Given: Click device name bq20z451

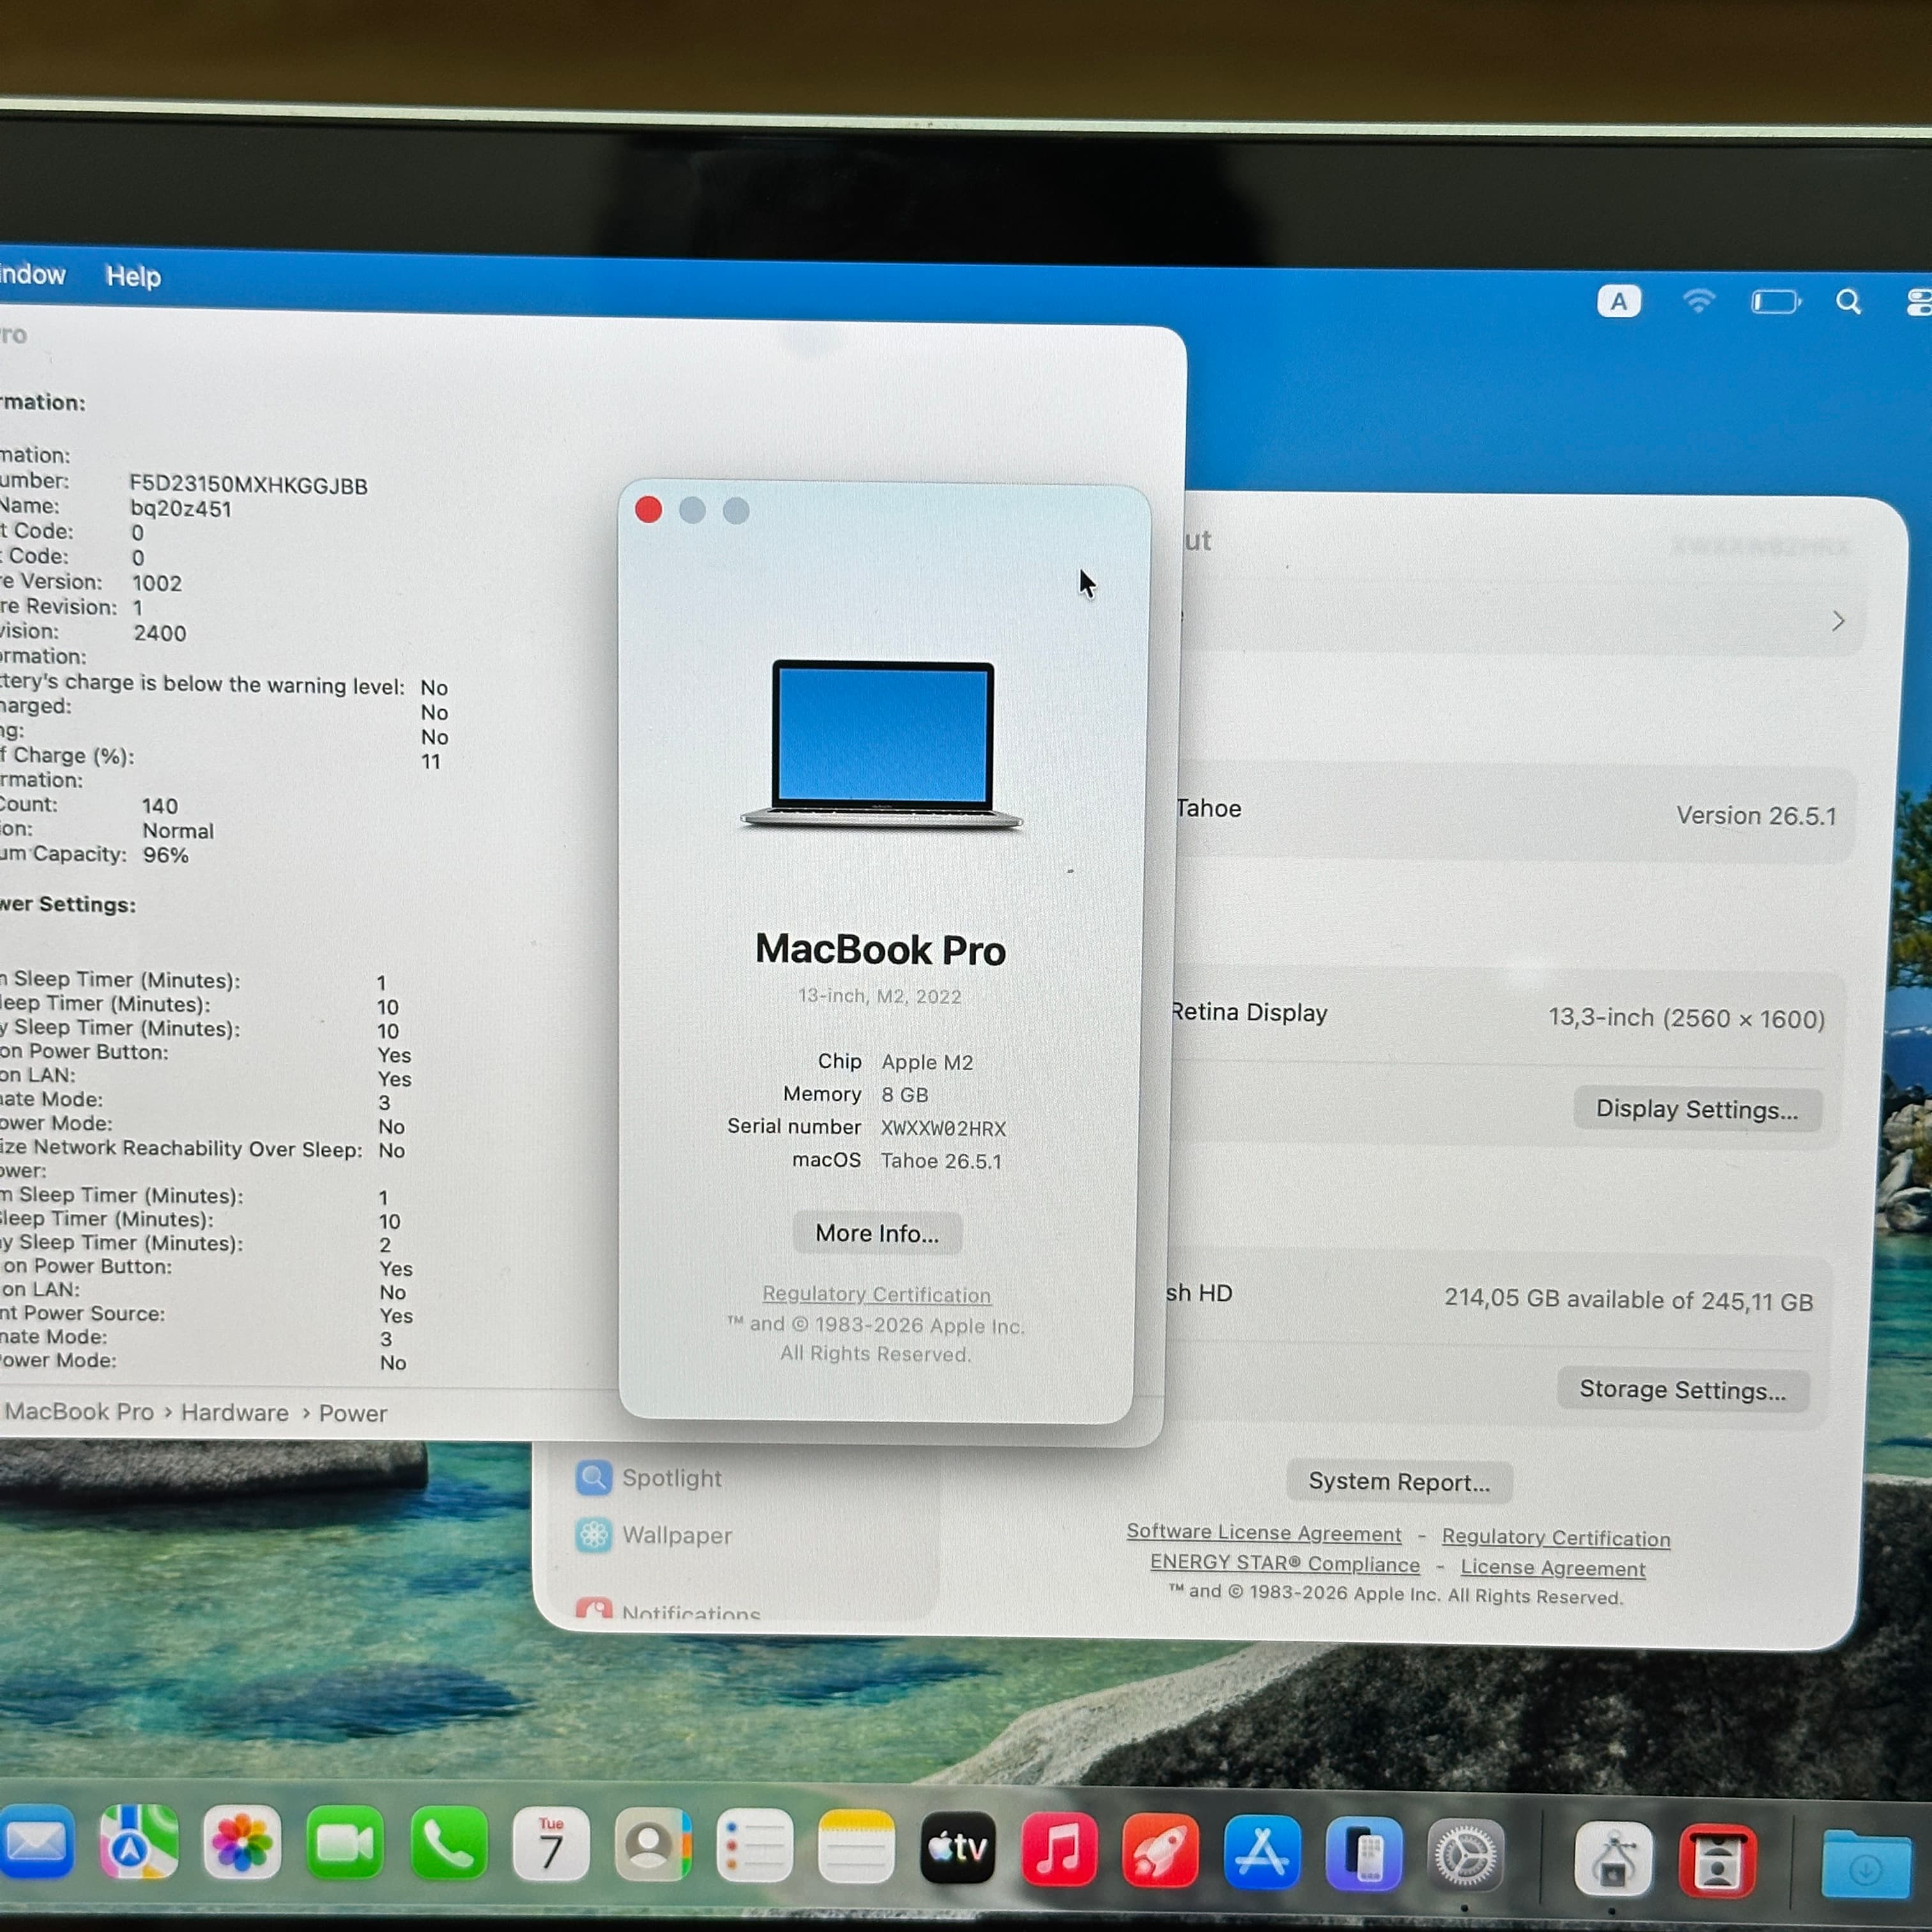Looking at the screenshot, I should 181,509.
